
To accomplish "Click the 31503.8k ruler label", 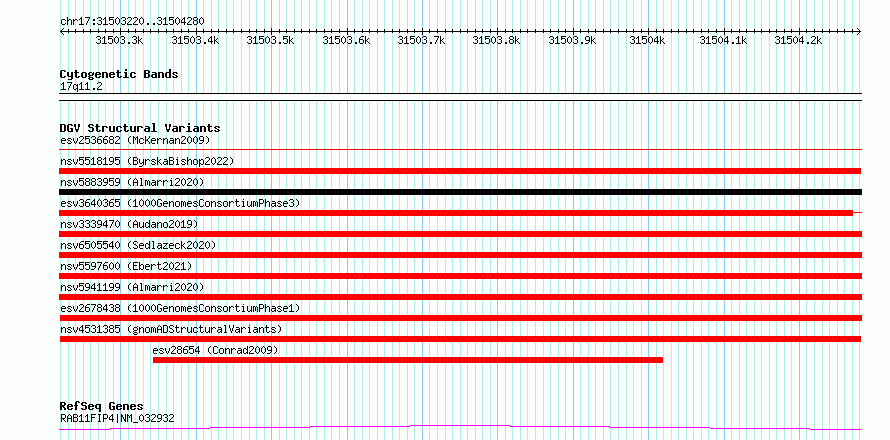I will (496, 40).
